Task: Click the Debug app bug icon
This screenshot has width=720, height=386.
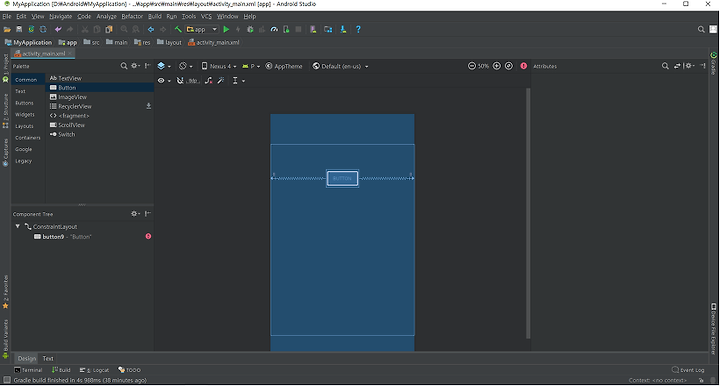Action: [250, 29]
